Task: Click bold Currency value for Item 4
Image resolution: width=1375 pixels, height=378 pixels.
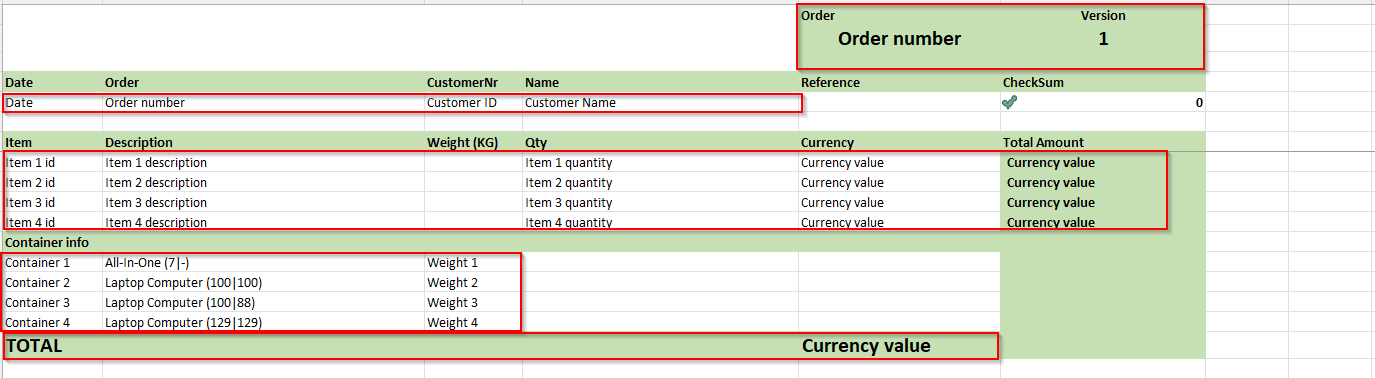Action: click(x=1050, y=222)
